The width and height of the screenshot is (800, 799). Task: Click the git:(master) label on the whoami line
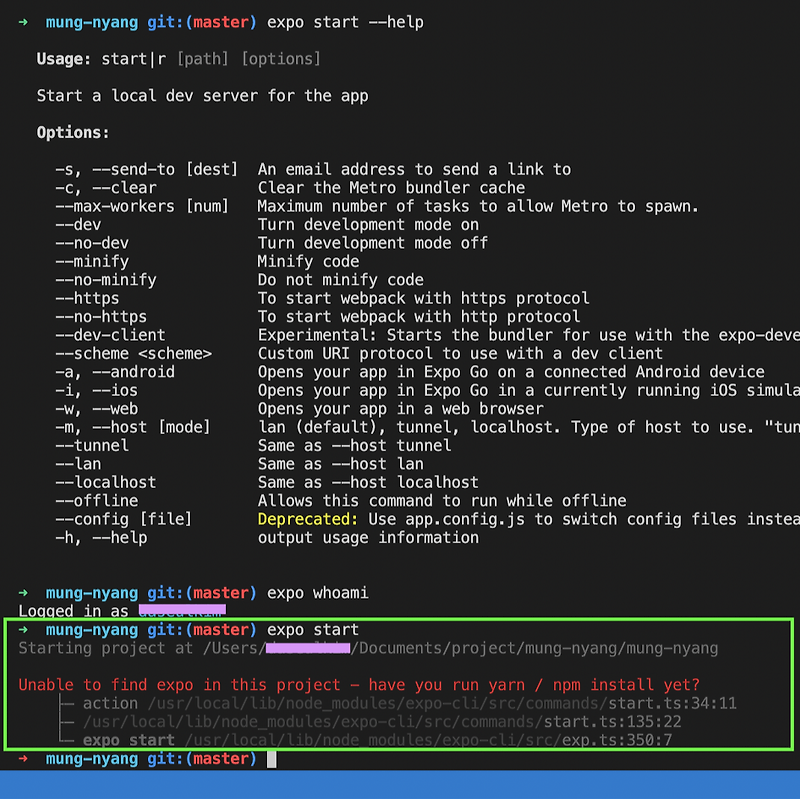pos(202,593)
